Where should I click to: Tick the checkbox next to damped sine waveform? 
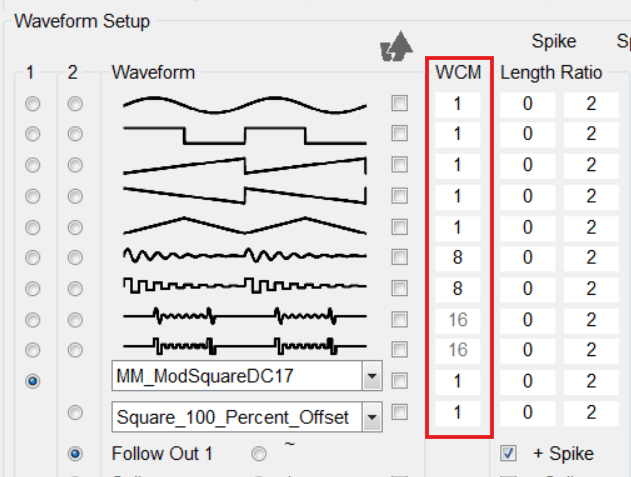pos(399,257)
